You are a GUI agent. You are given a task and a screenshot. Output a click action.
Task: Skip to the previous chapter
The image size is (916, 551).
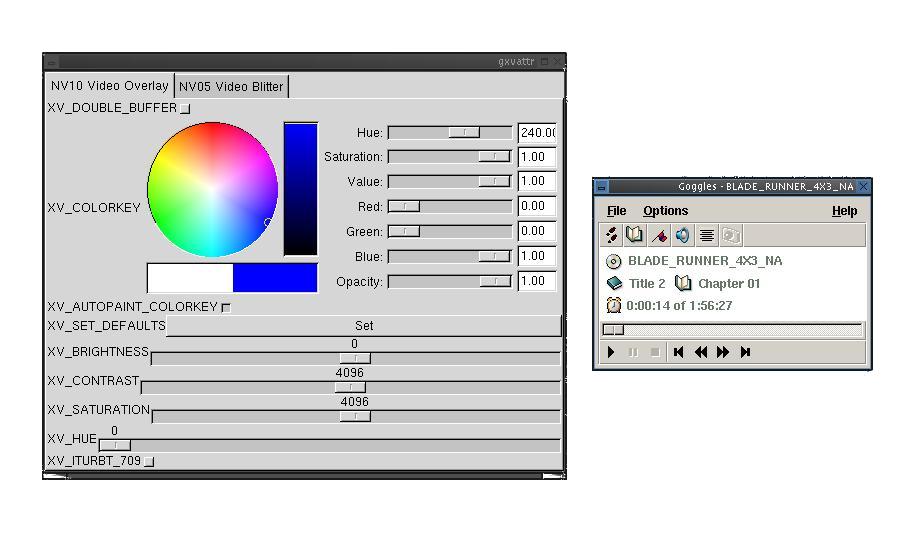tap(678, 352)
